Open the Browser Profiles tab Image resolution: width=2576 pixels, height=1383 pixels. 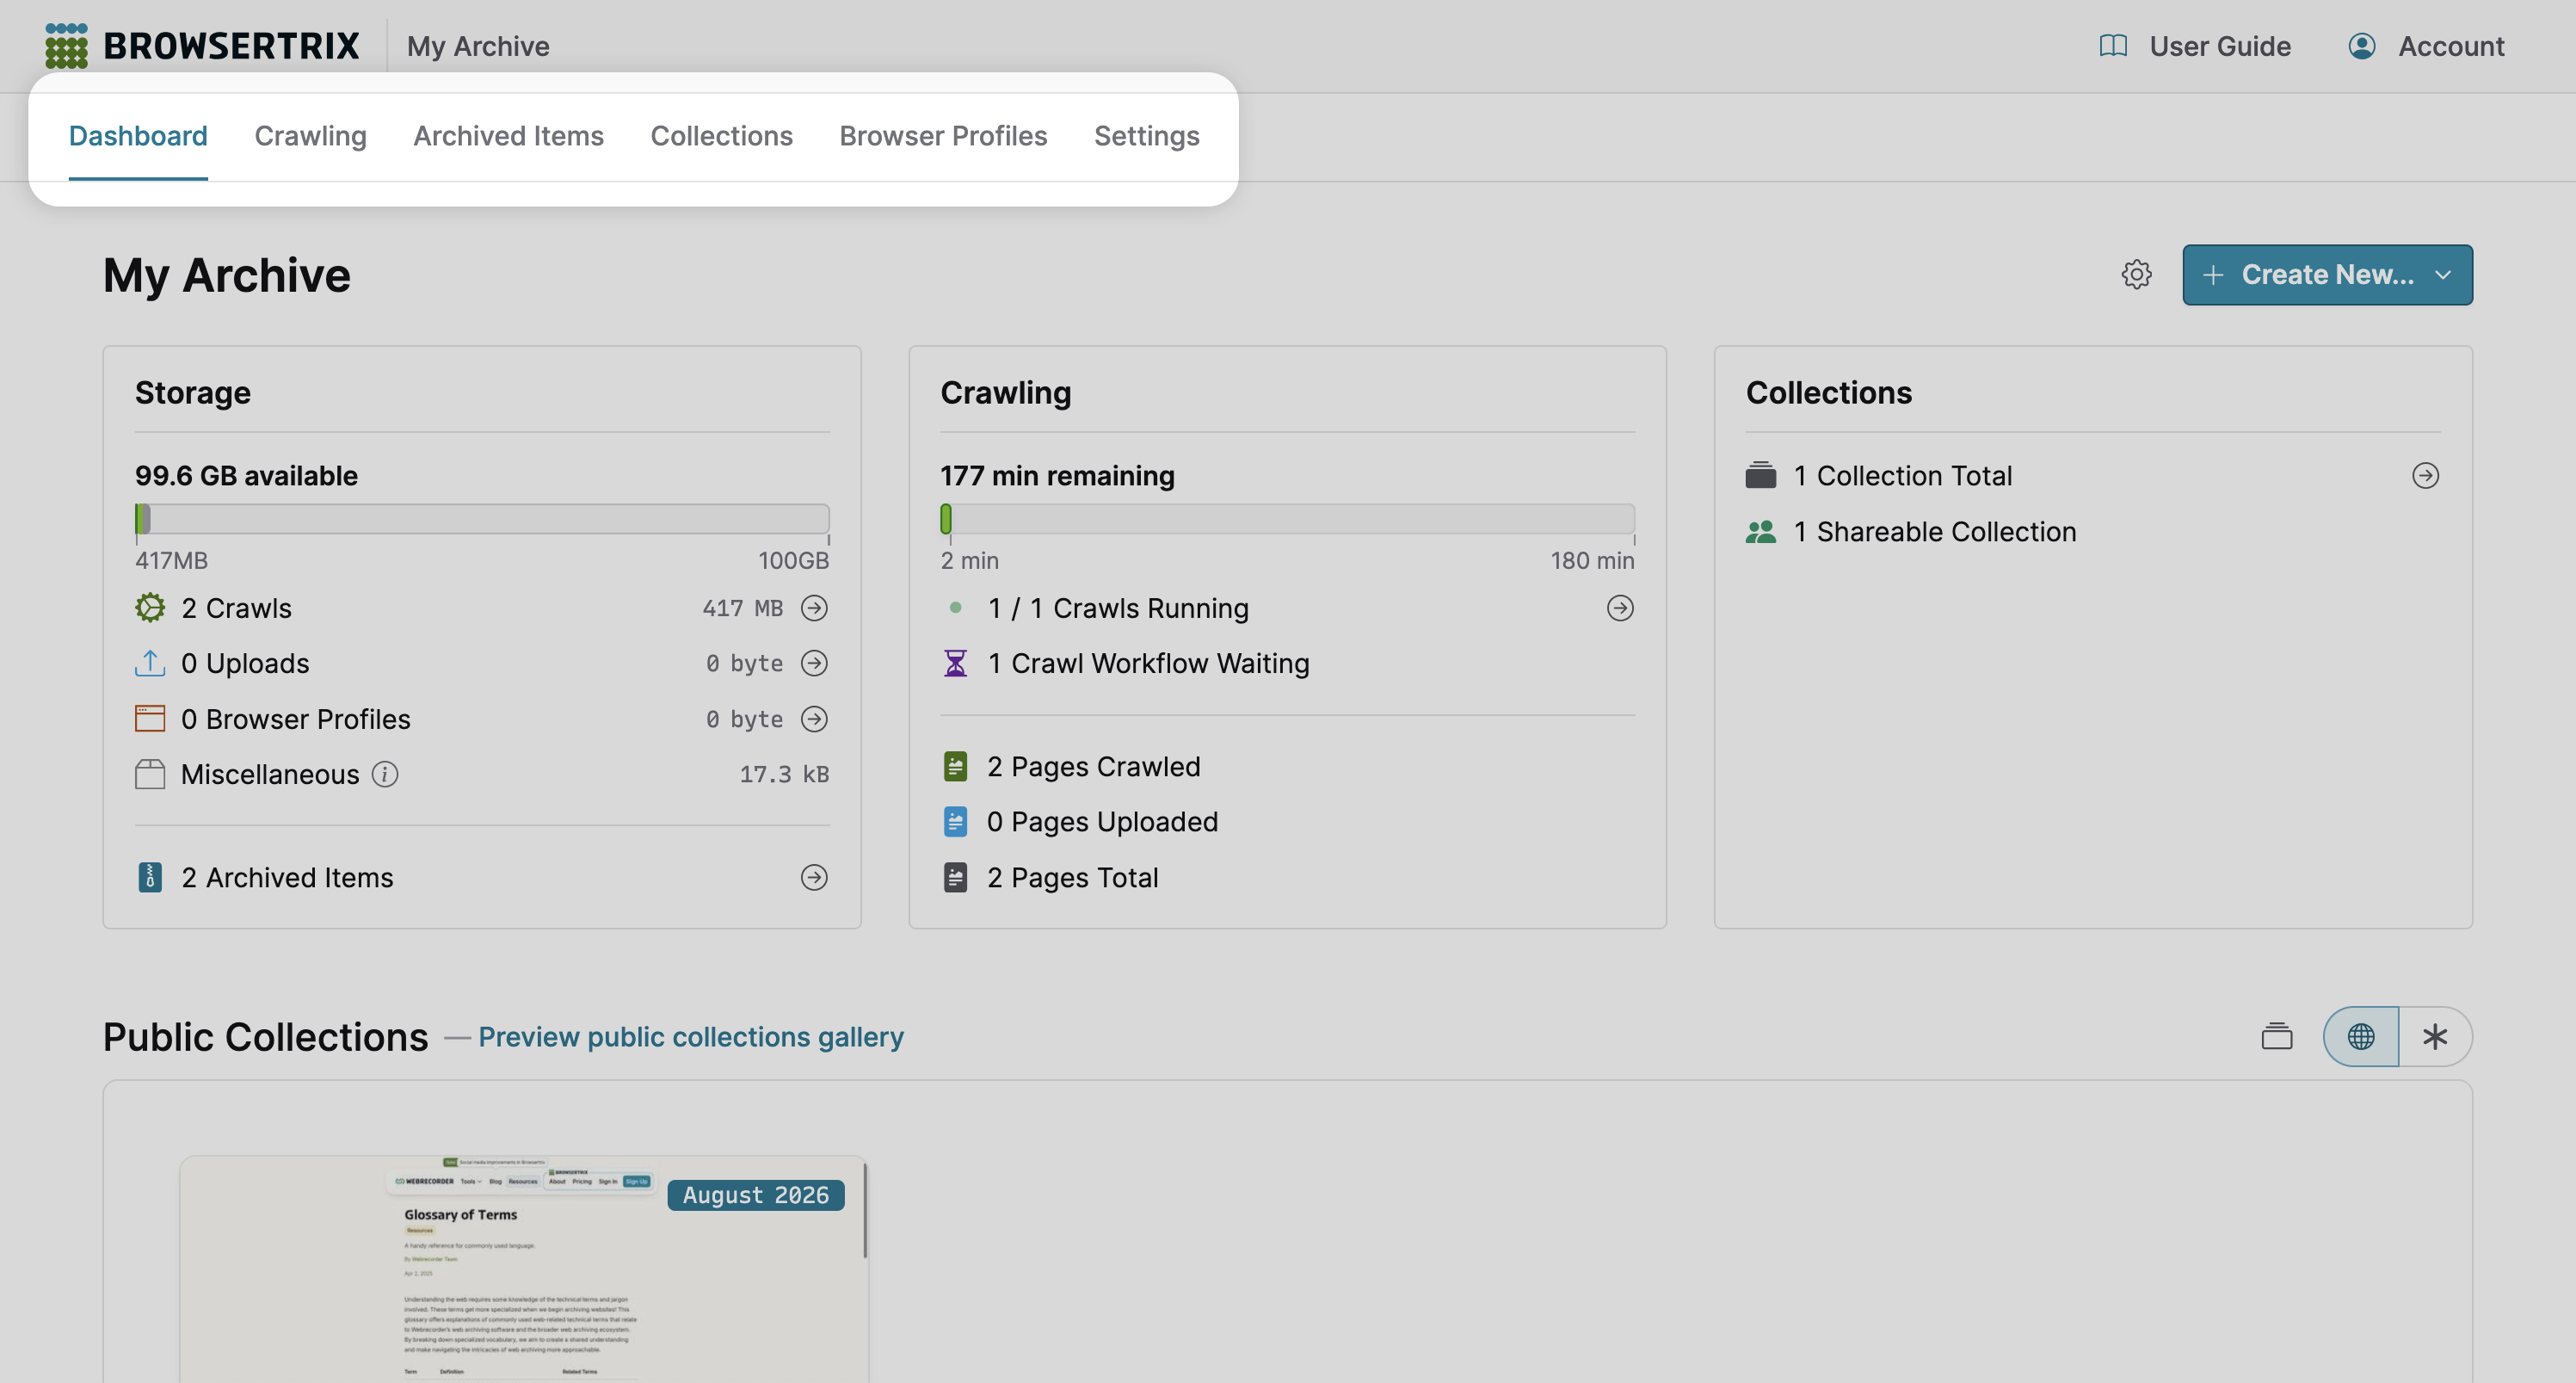point(943,136)
